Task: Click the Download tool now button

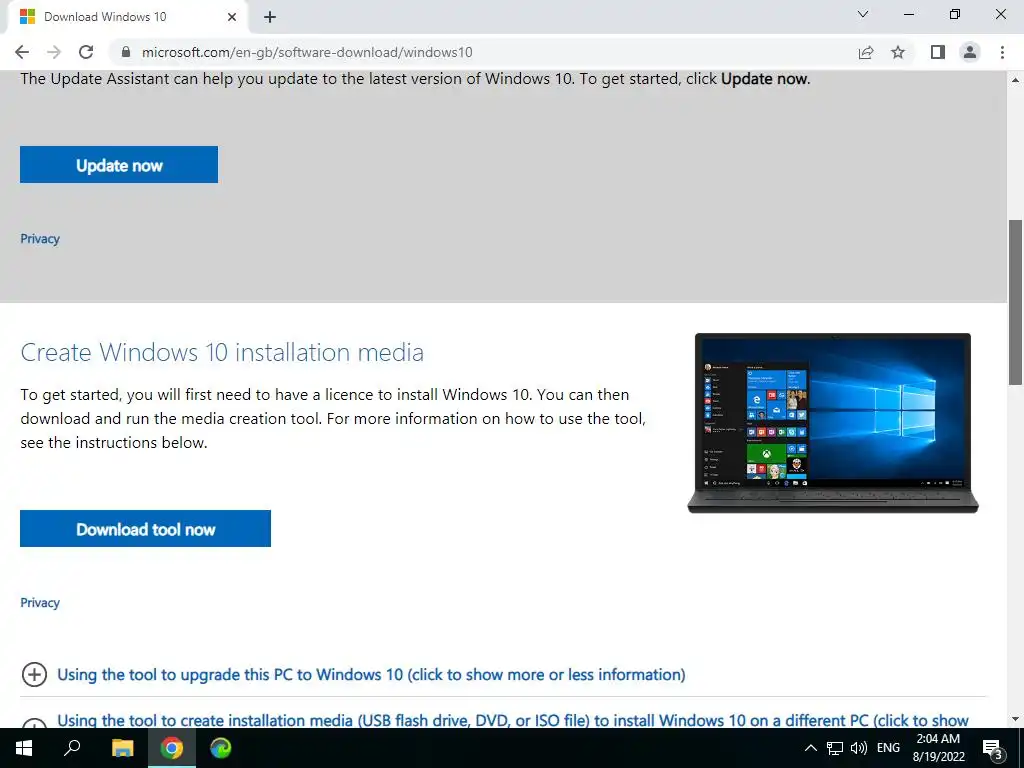Action: (x=146, y=528)
